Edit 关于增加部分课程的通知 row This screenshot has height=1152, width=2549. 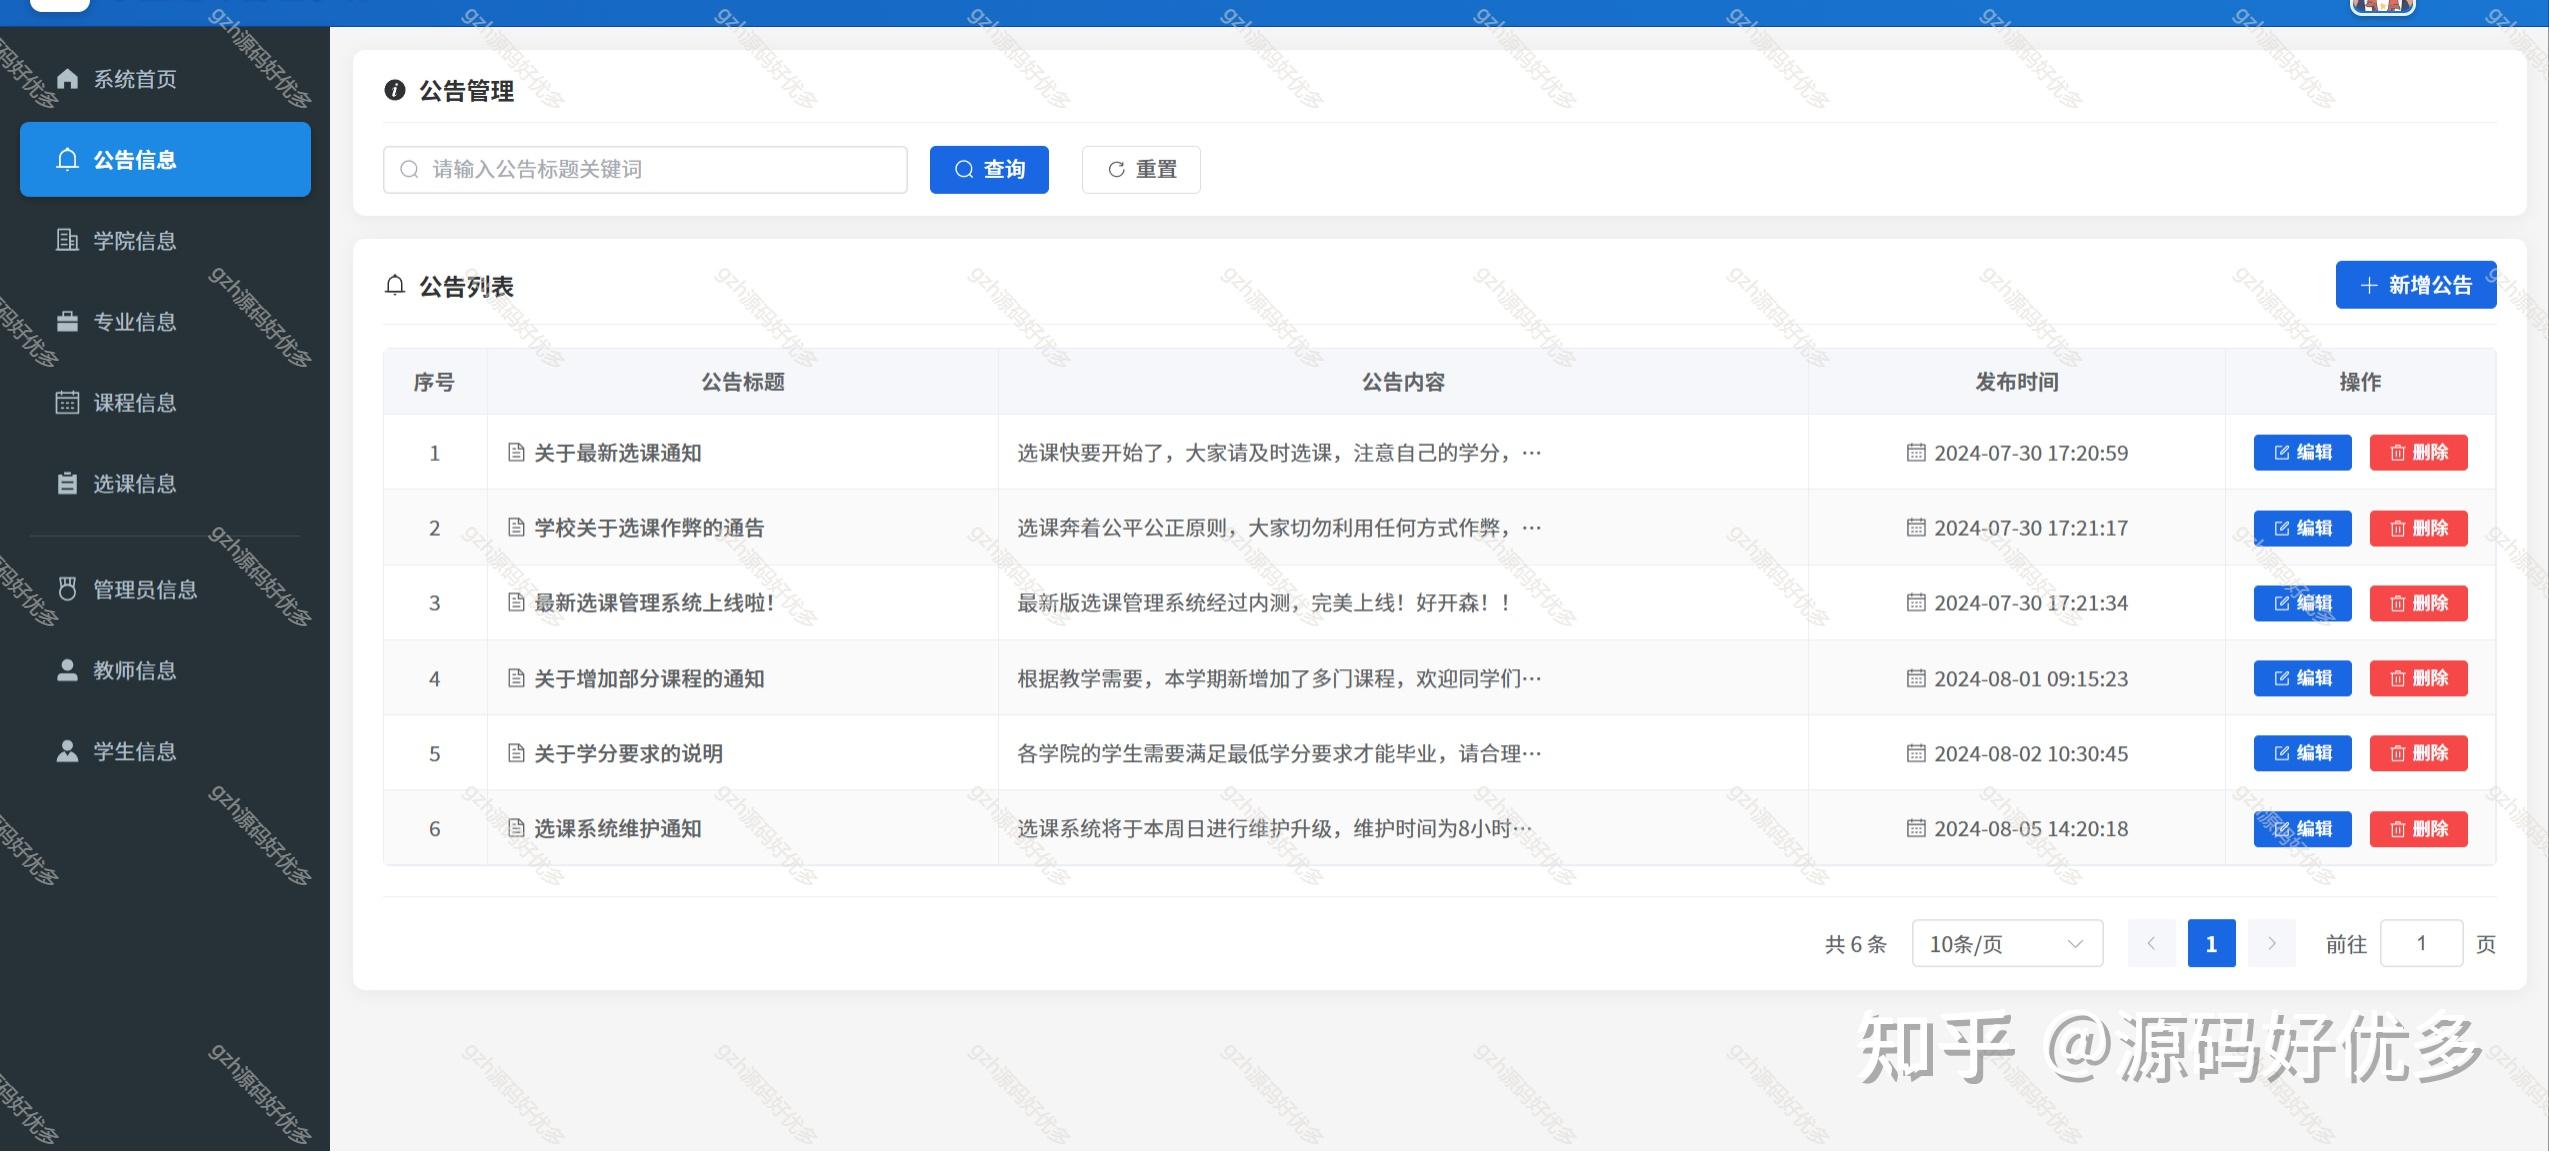(x=2302, y=678)
